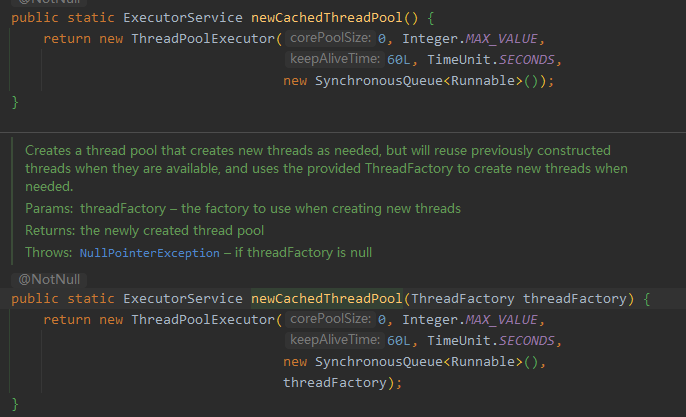Image resolution: width=686 pixels, height=417 pixels.
Task: Click 'new SynchronousQueue<Runnable>());' in the first method
Action: 419,81
